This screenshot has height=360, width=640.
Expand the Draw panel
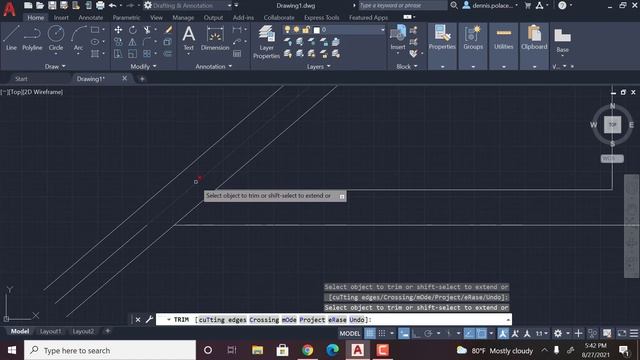tap(55, 66)
